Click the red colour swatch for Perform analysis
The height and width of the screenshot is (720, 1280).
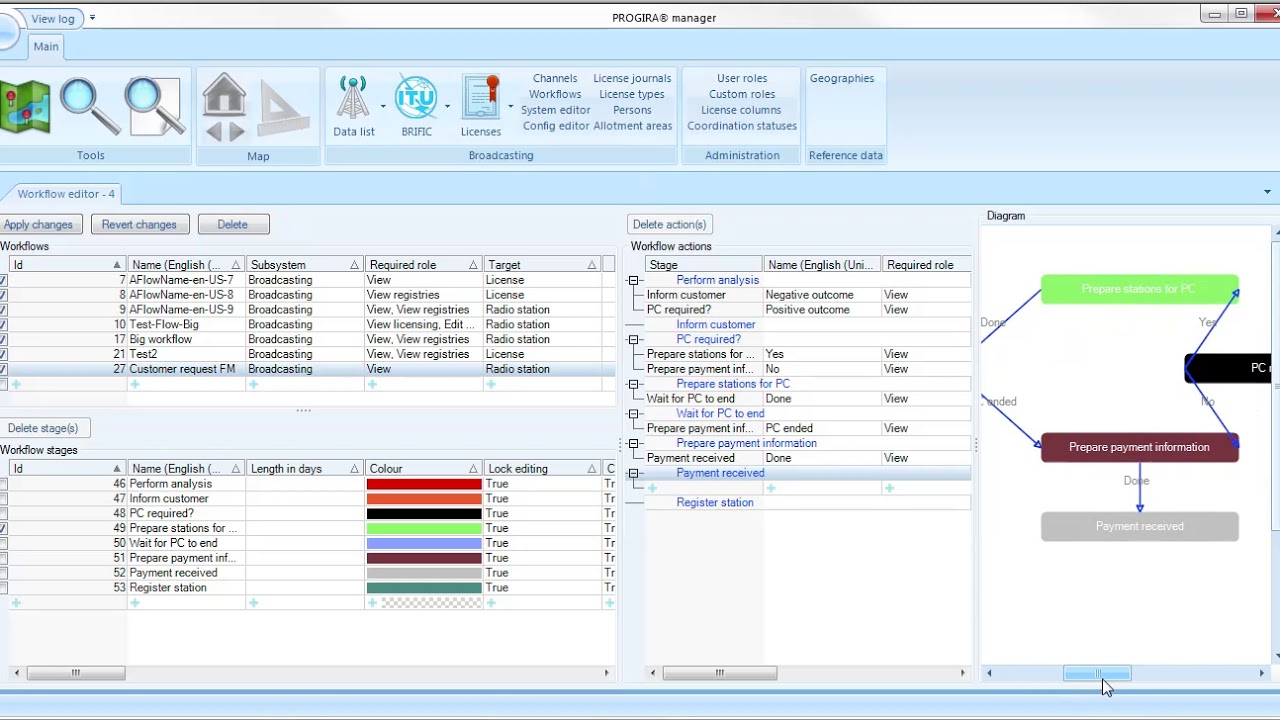click(x=424, y=484)
